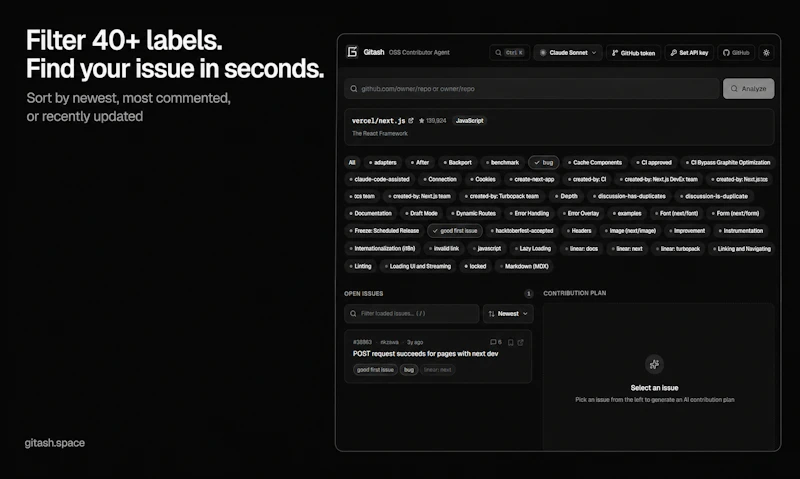Click the GitHub token button
Image resolution: width=800 pixels, height=479 pixels.
click(633, 53)
